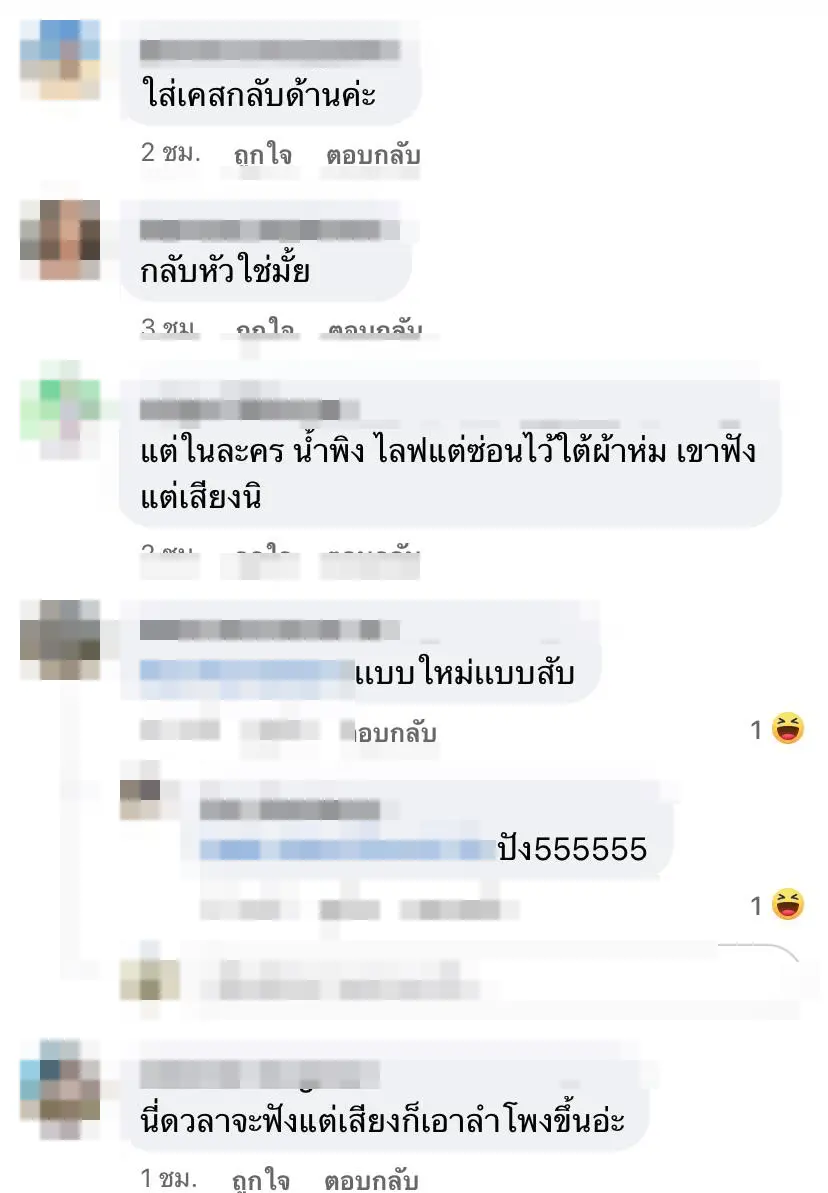Open tagged name before แบบใหม่แบบสับ

(247, 672)
